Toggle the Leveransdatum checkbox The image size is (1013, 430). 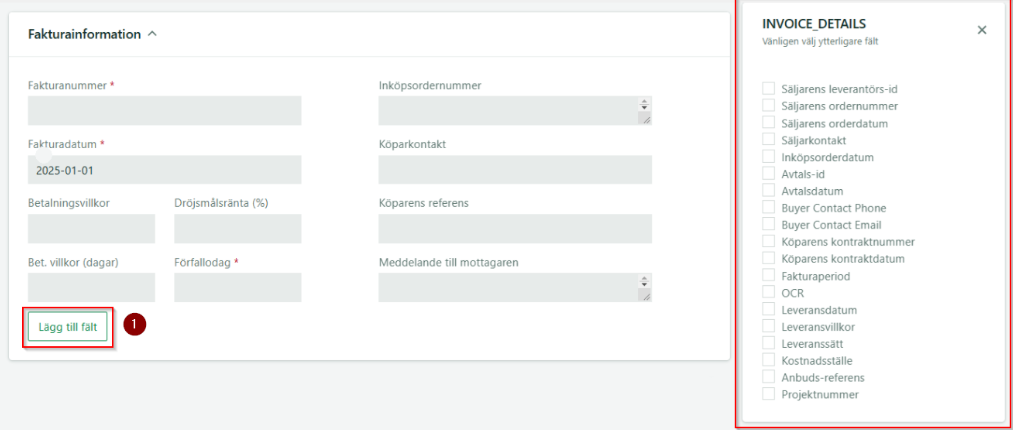[769, 310]
